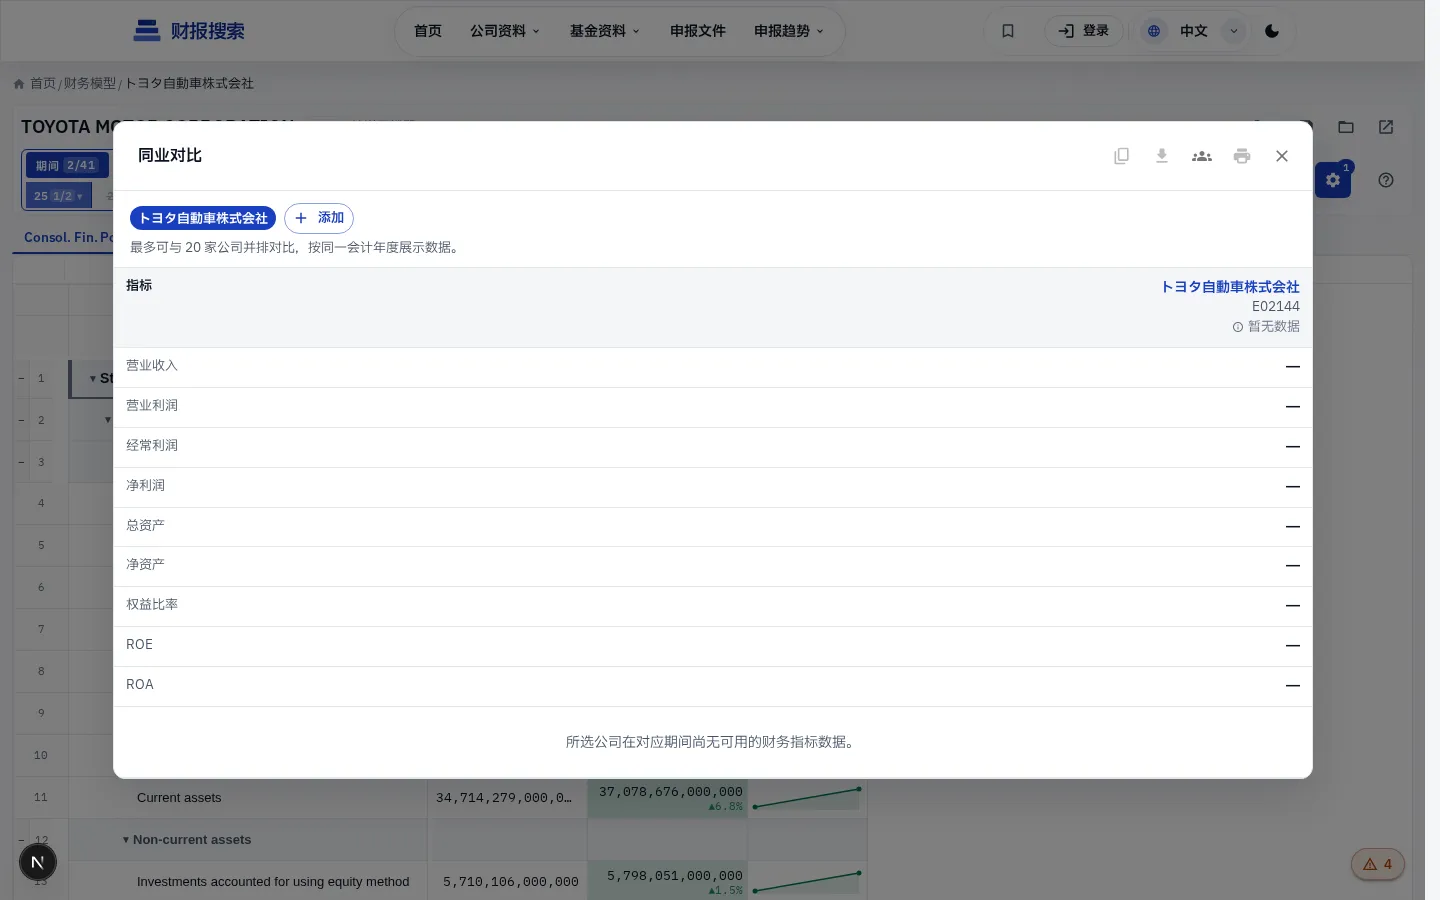Click the 暂无数据 info icon
Viewport: 1440px width, 900px height.
(1238, 327)
